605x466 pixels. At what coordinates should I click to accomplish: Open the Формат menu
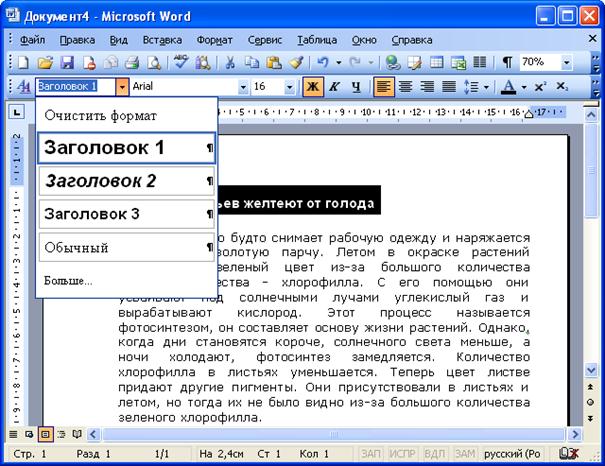(215, 40)
